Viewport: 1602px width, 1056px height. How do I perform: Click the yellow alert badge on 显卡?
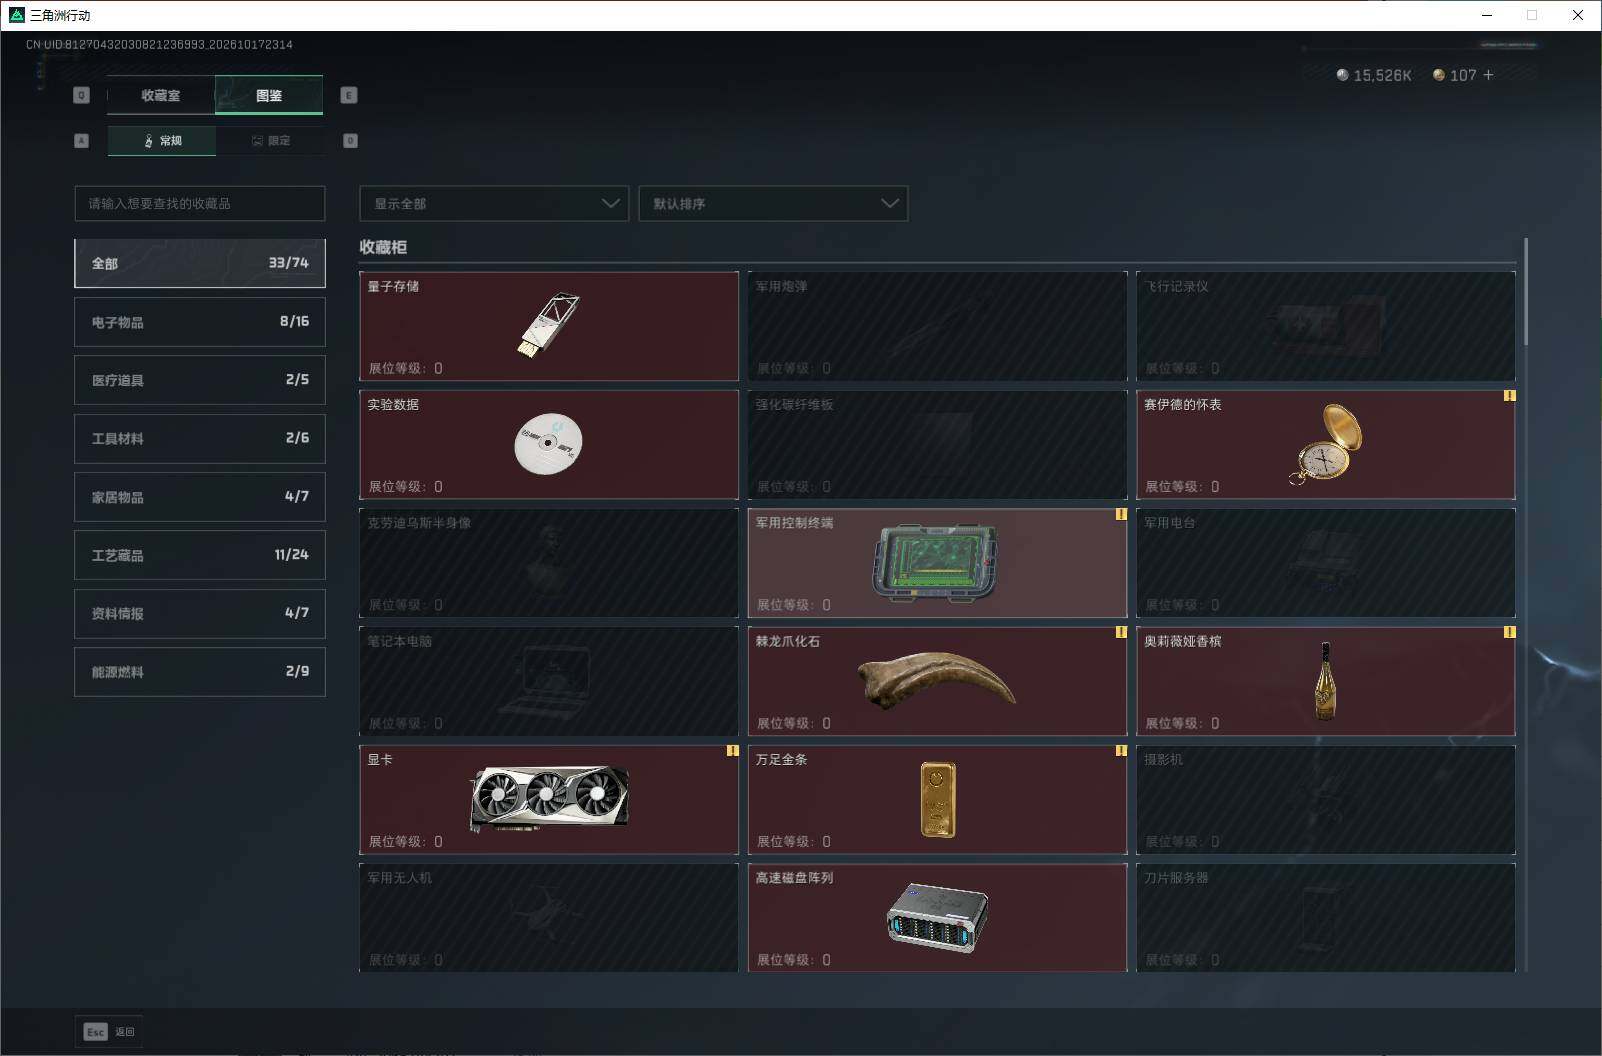732,751
